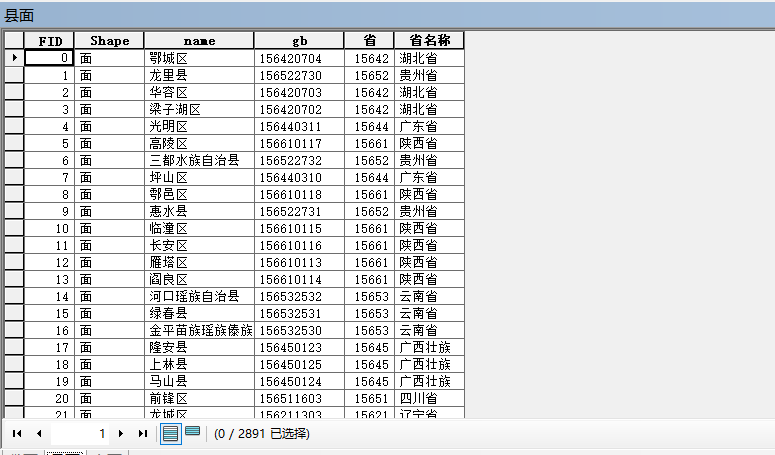Click the name cell 梁子湖区

pyautogui.click(x=199, y=109)
